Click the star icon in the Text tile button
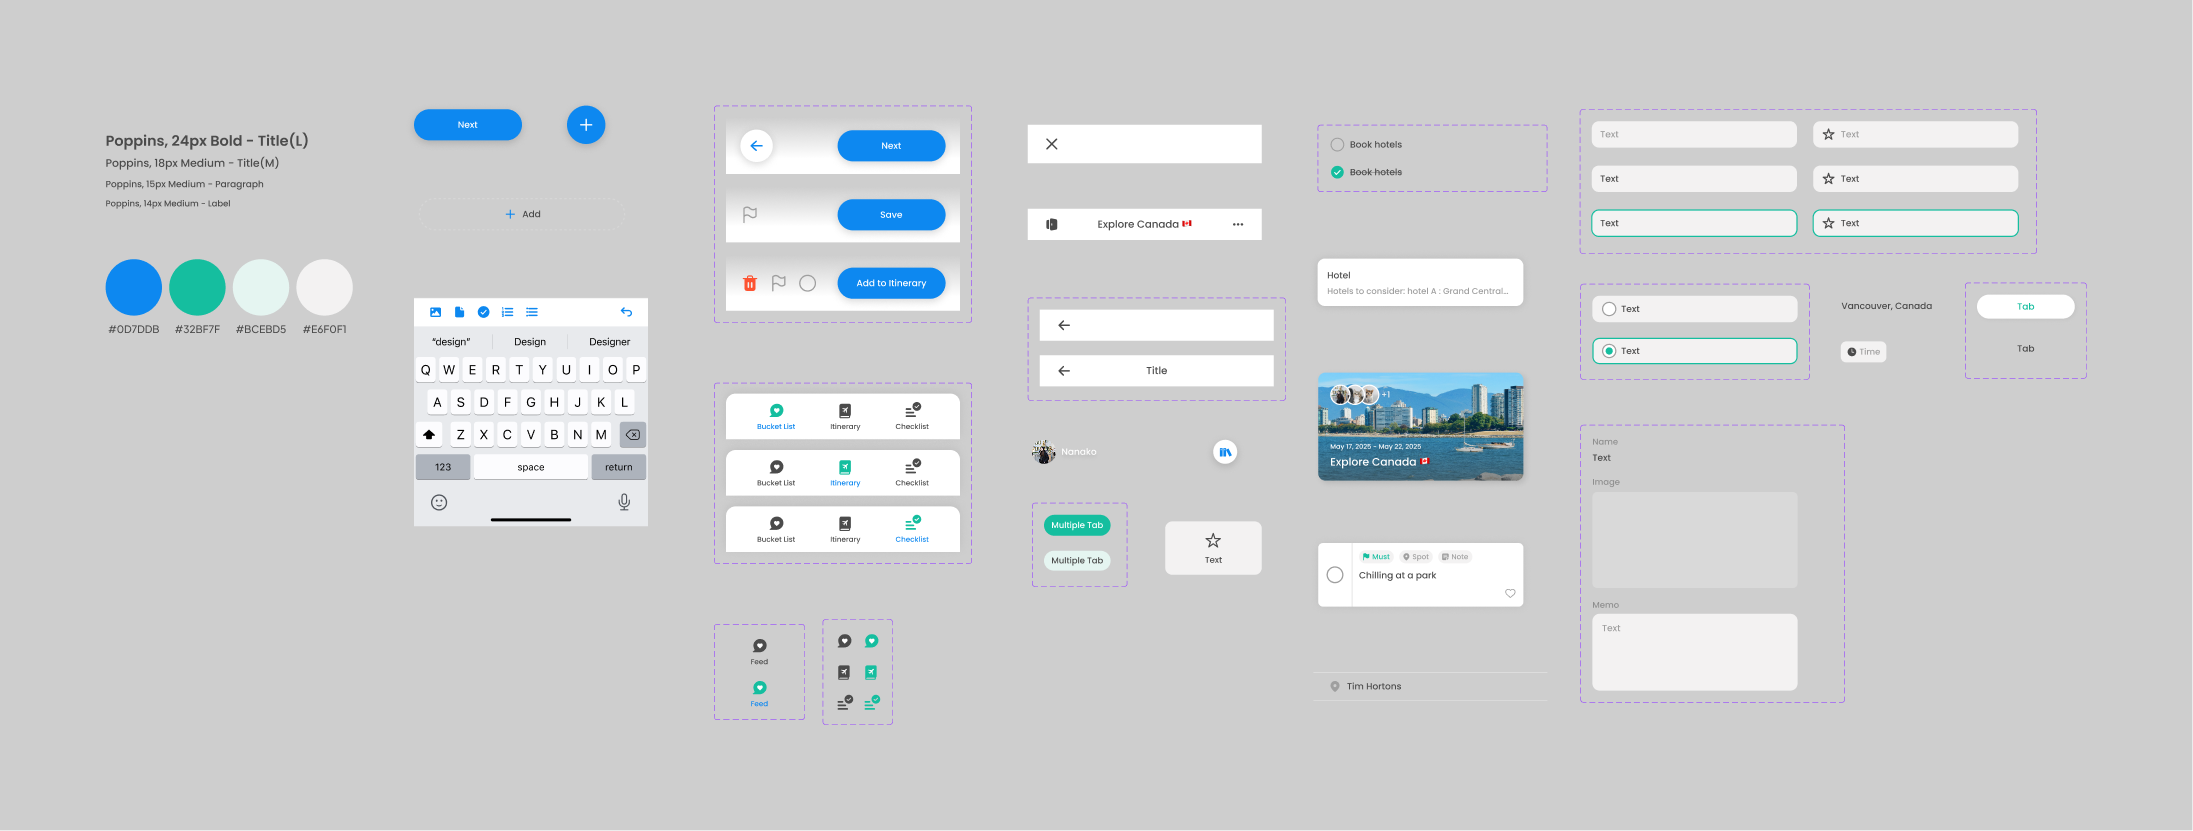2193x831 pixels. coord(1213,541)
